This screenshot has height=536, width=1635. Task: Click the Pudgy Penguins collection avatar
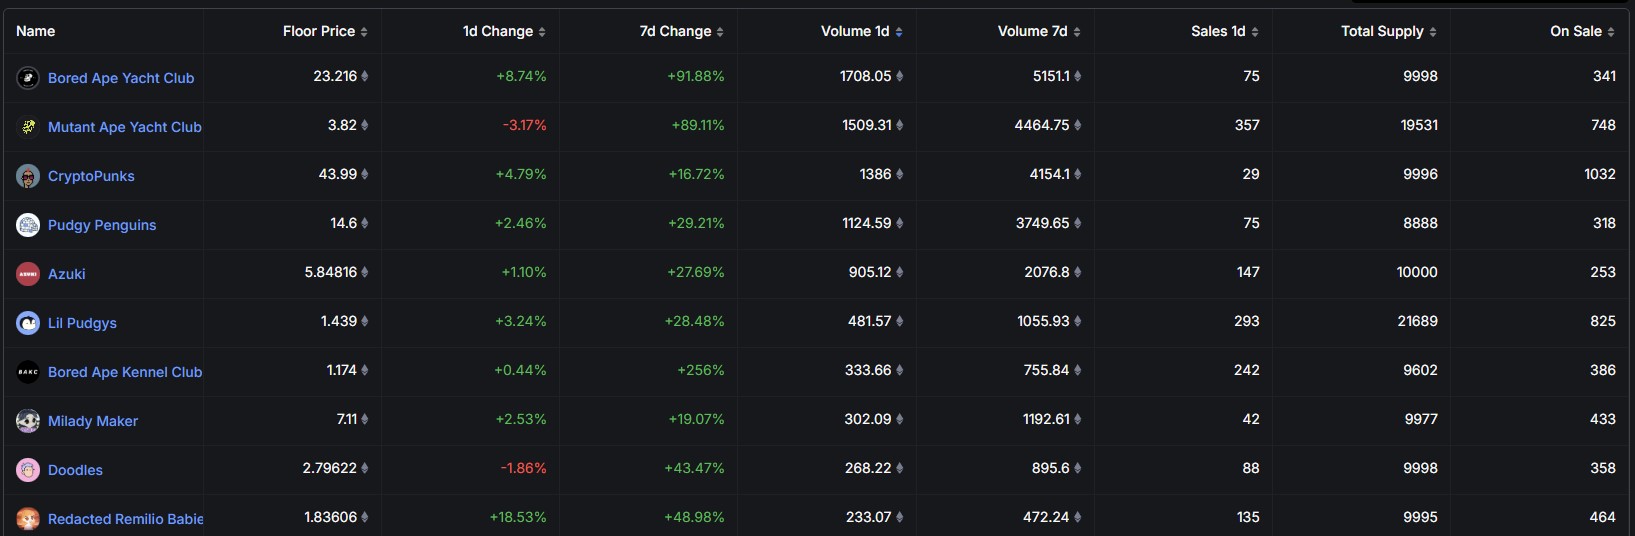[x=28, y=224]
